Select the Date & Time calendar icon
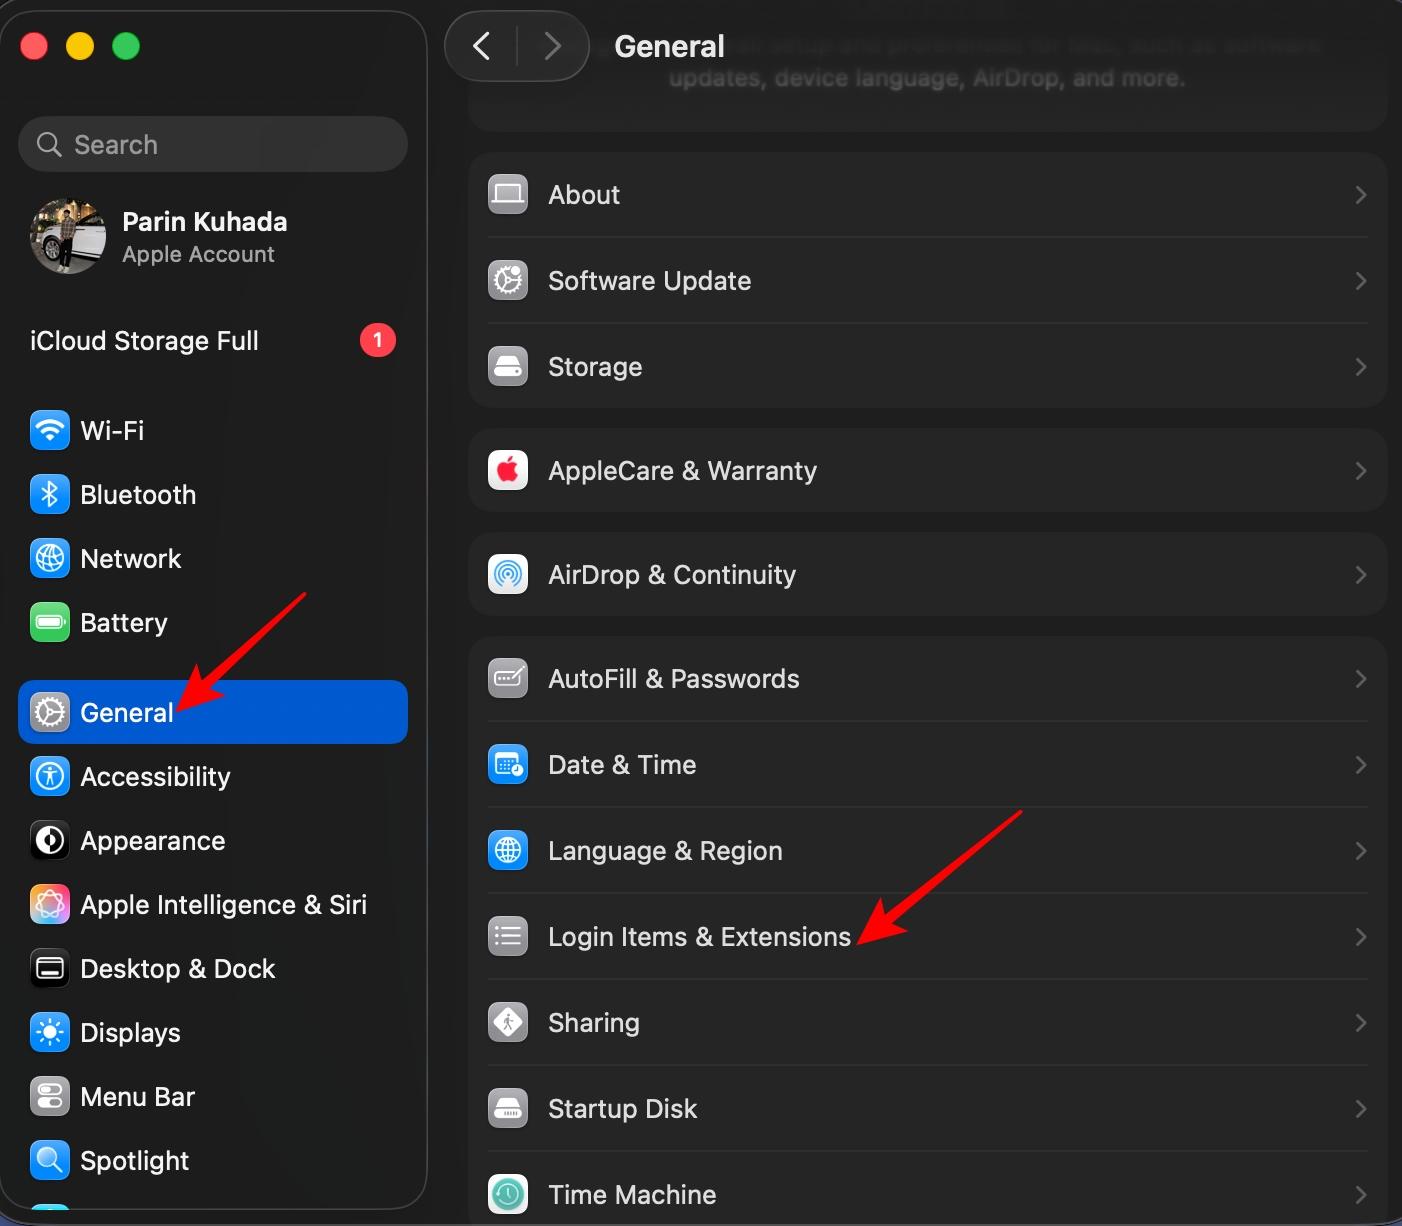 pos(508,765)
